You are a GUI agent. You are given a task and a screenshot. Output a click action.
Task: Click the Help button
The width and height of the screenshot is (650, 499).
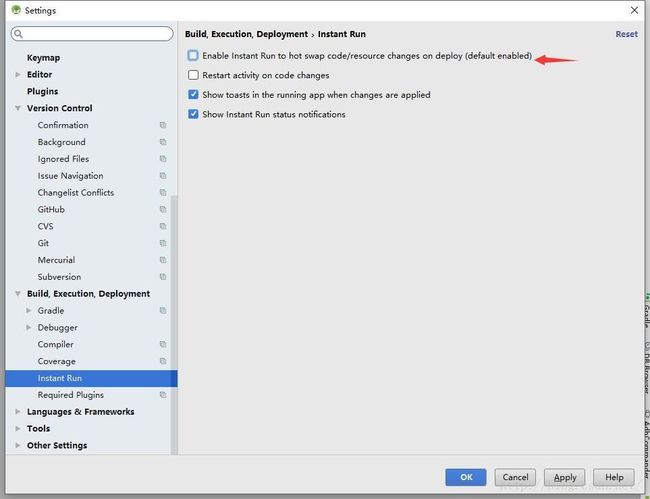614,477
